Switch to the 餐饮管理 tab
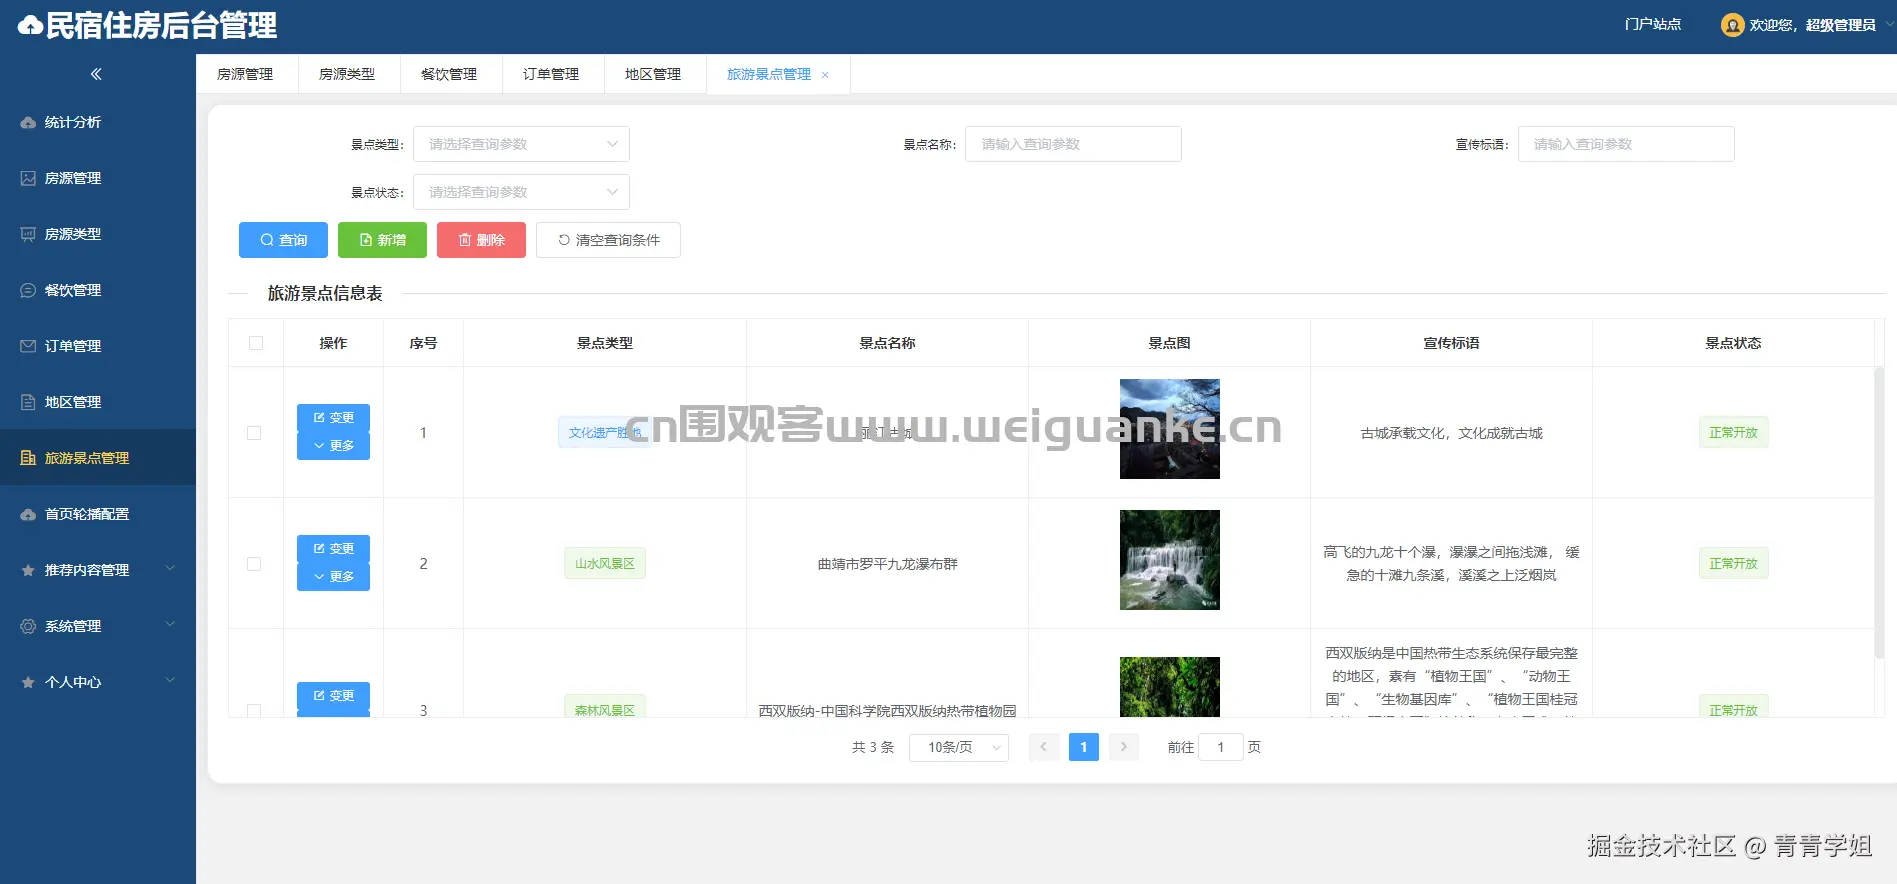Viewport: 1897px width, 884px height. (449, 74)
